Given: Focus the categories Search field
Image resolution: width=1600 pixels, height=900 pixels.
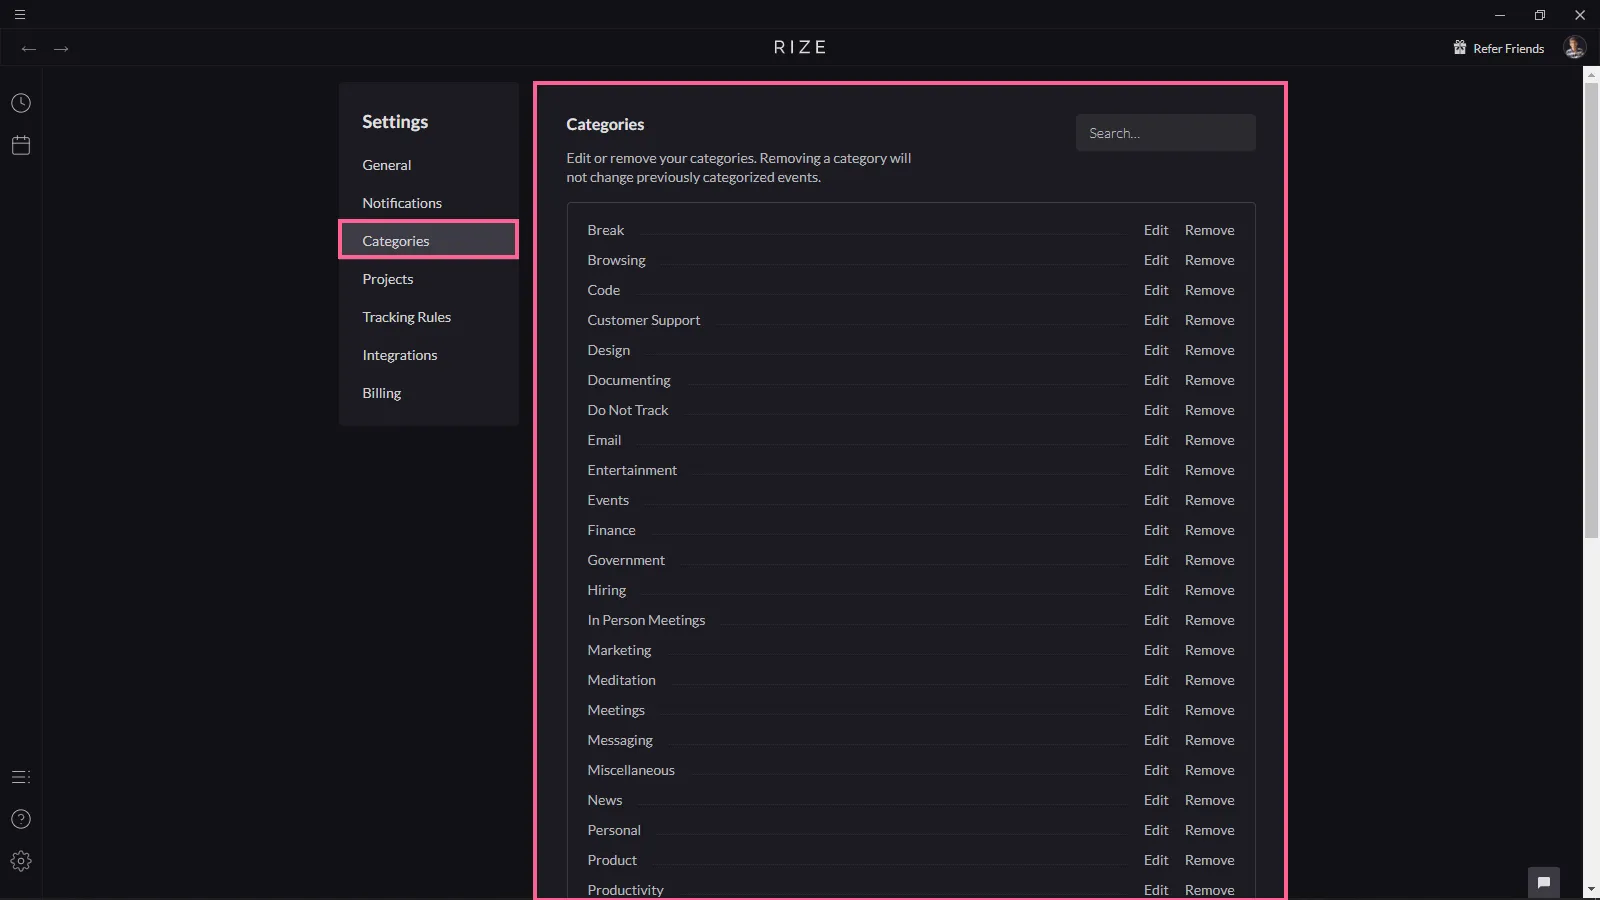Looking at the screenshot, I should tap(1166, 133).
